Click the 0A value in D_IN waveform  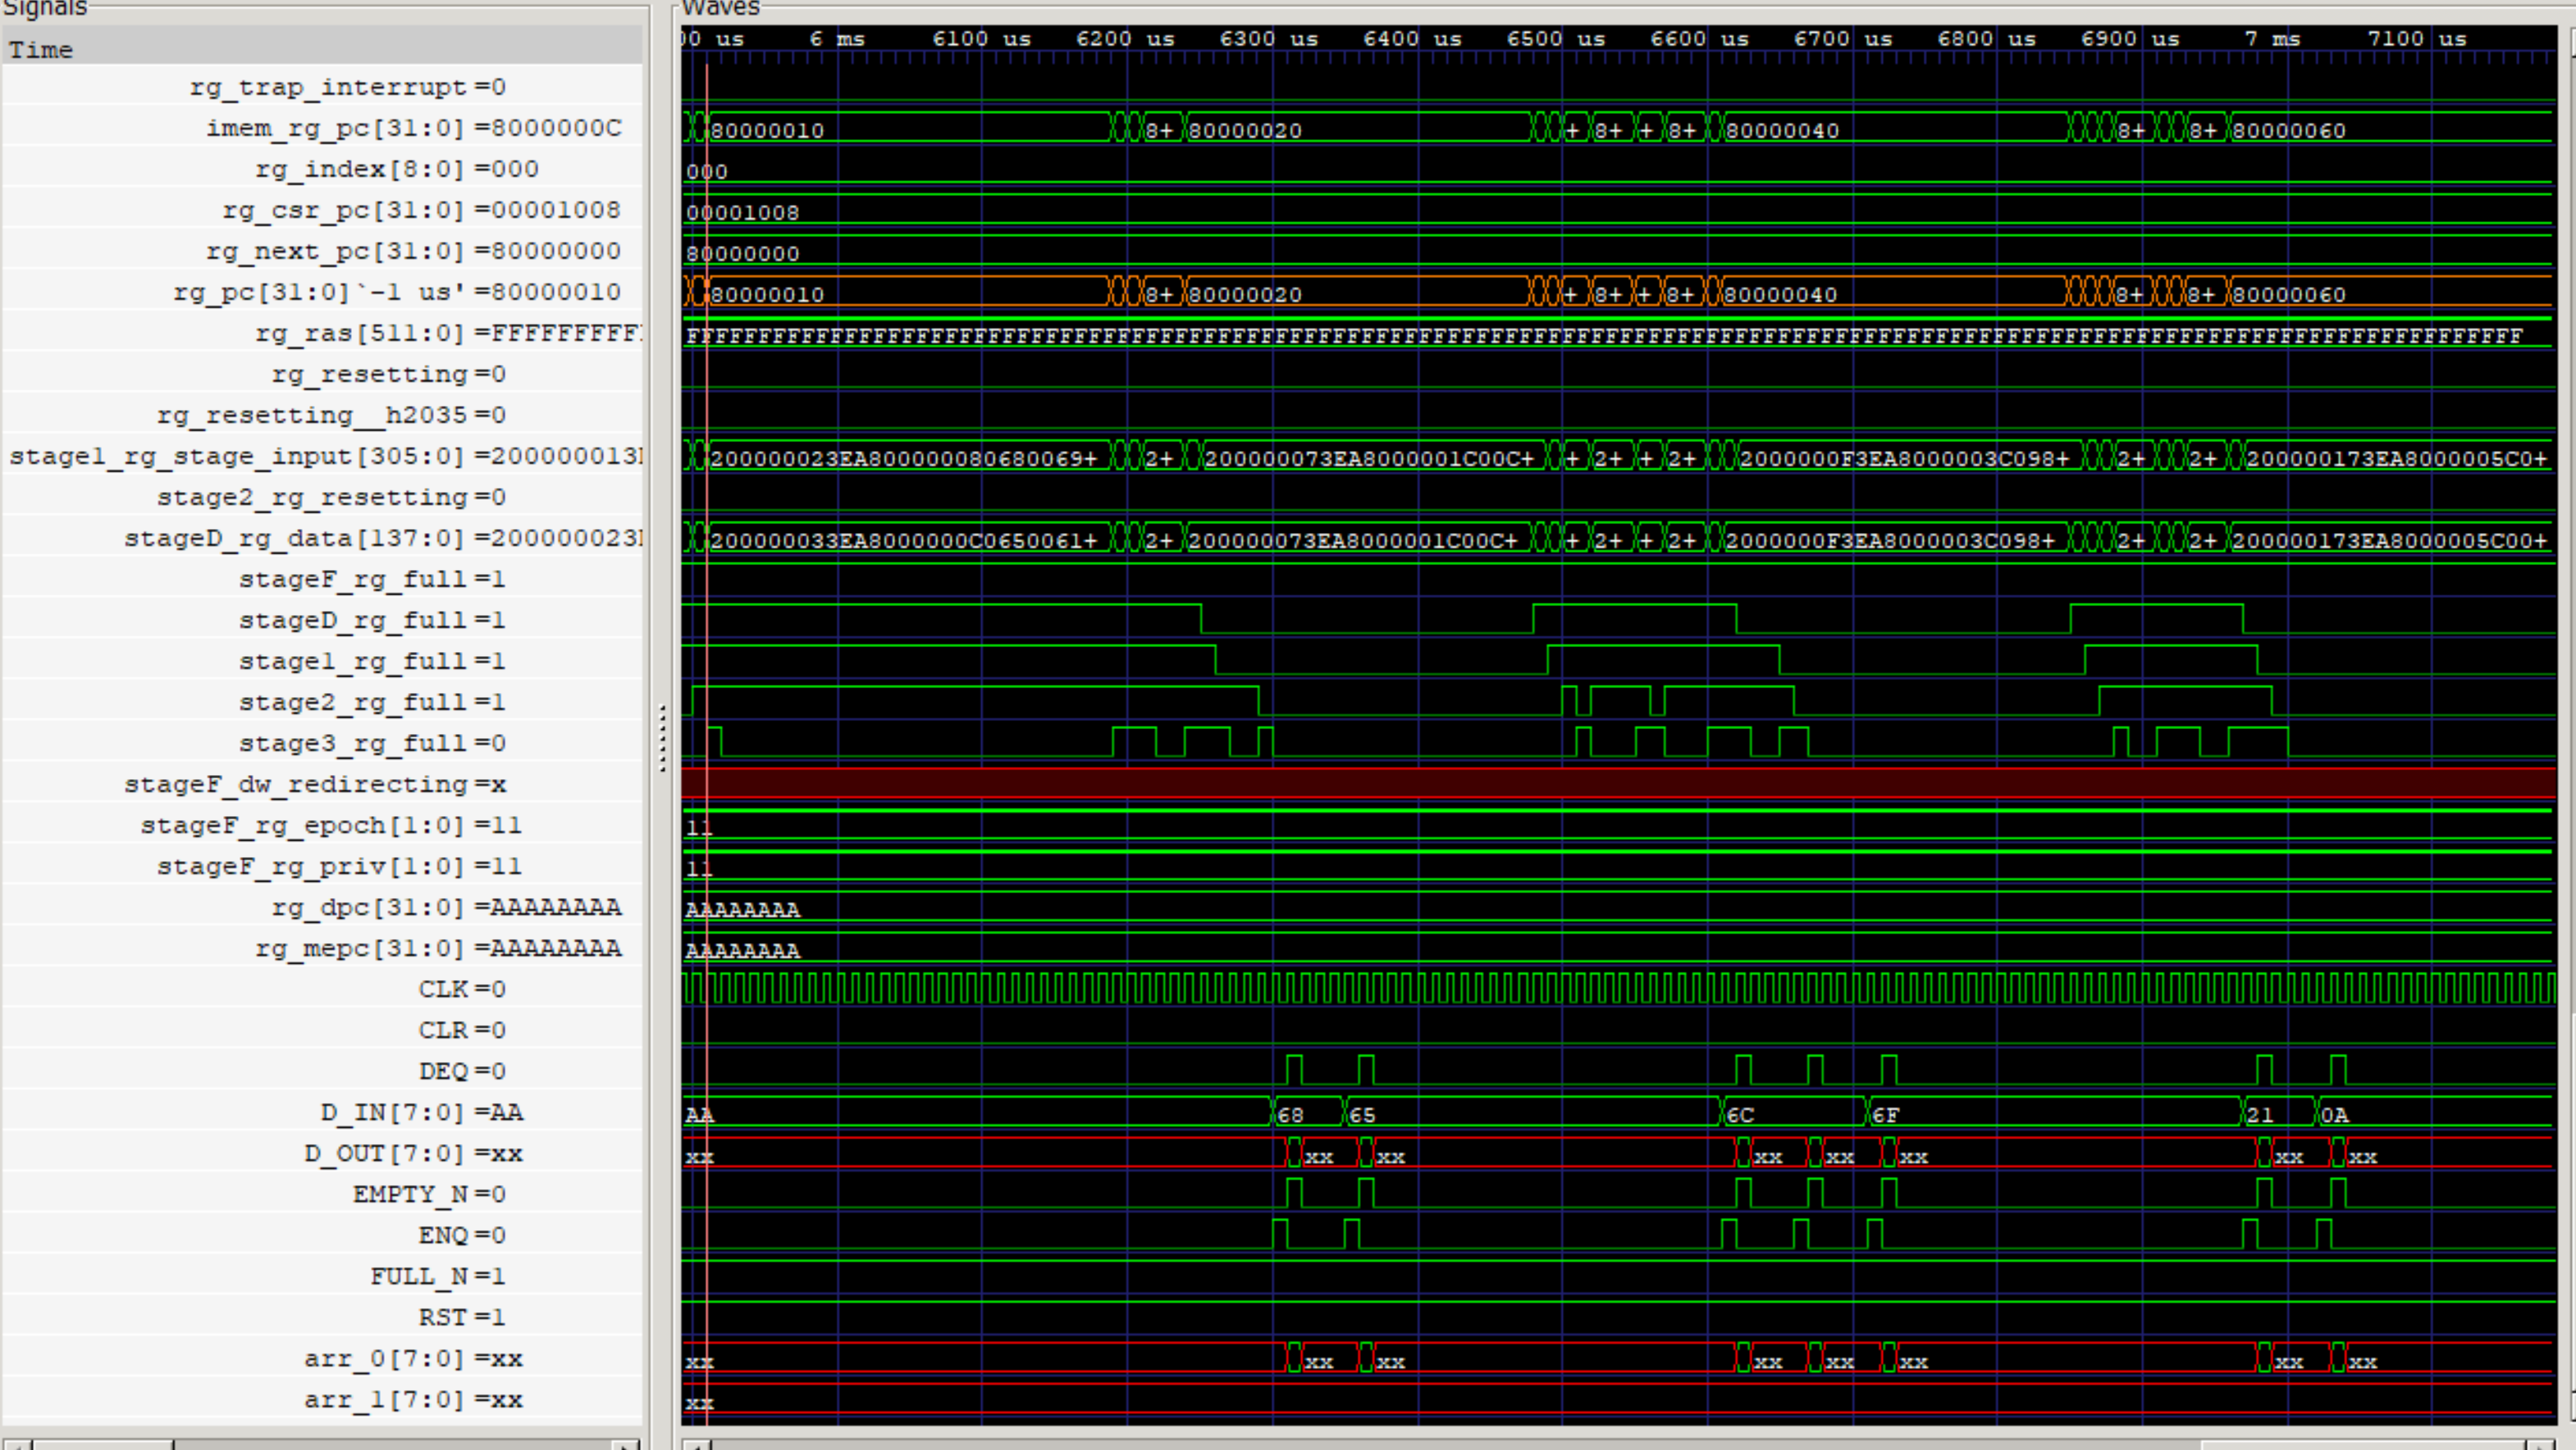[x=2333, y=1115]
